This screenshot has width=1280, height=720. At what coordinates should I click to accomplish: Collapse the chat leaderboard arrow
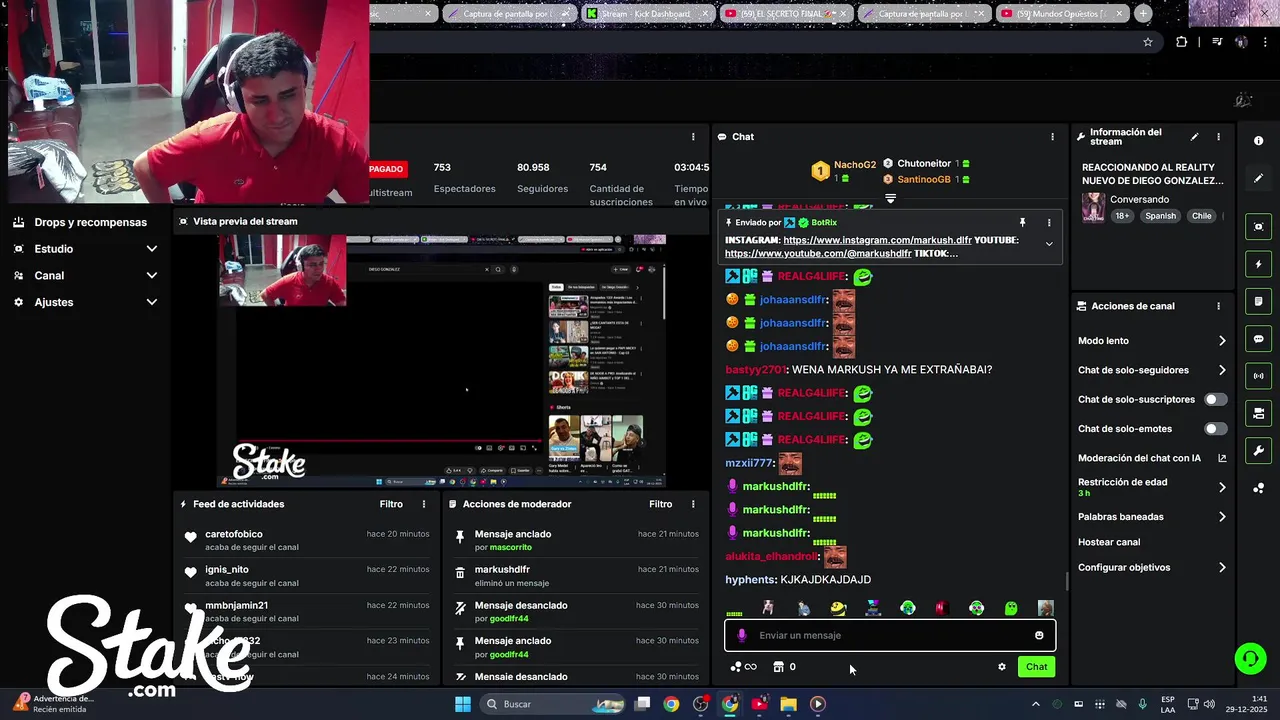[890, 198]
